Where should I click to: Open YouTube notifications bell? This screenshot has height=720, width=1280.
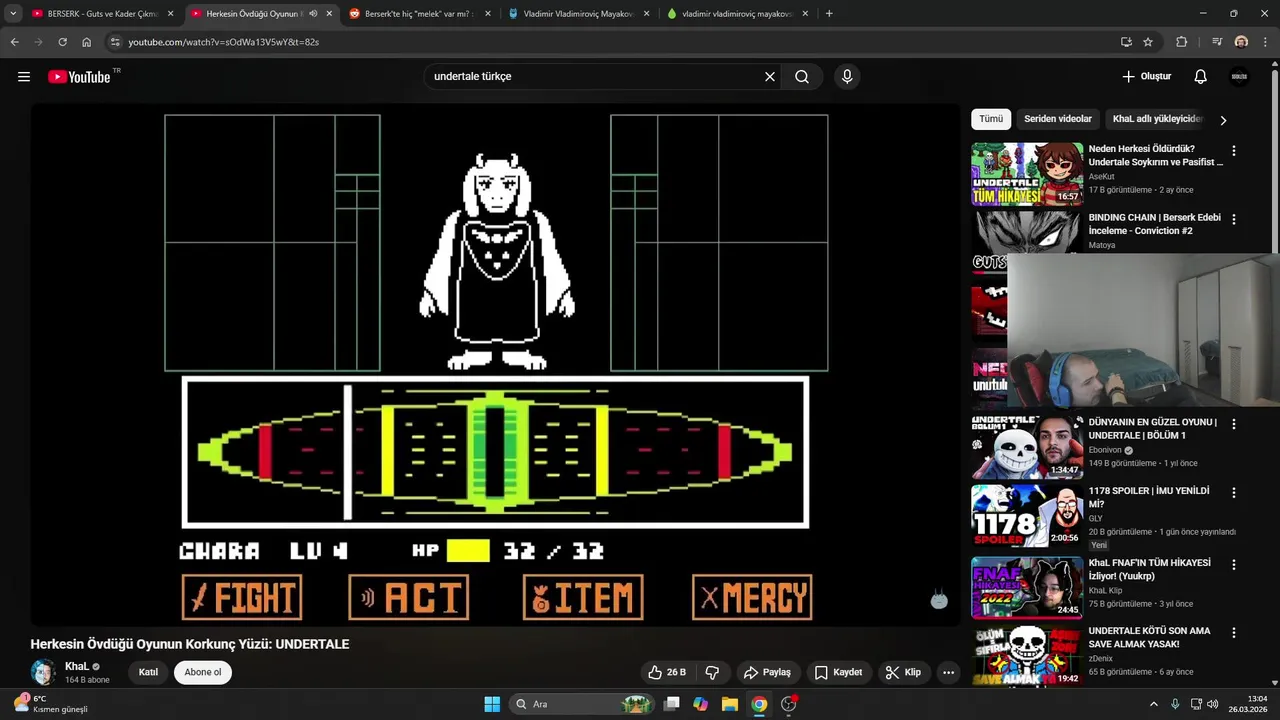pos(1201,77)
